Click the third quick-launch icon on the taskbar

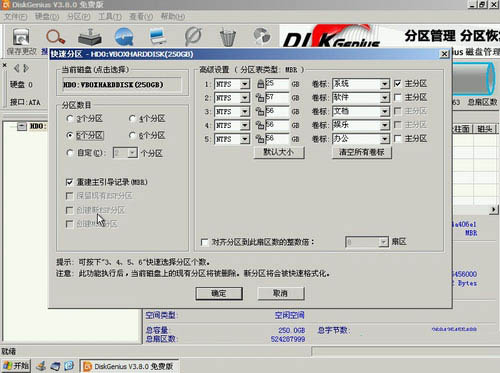[x=69, y=366]
